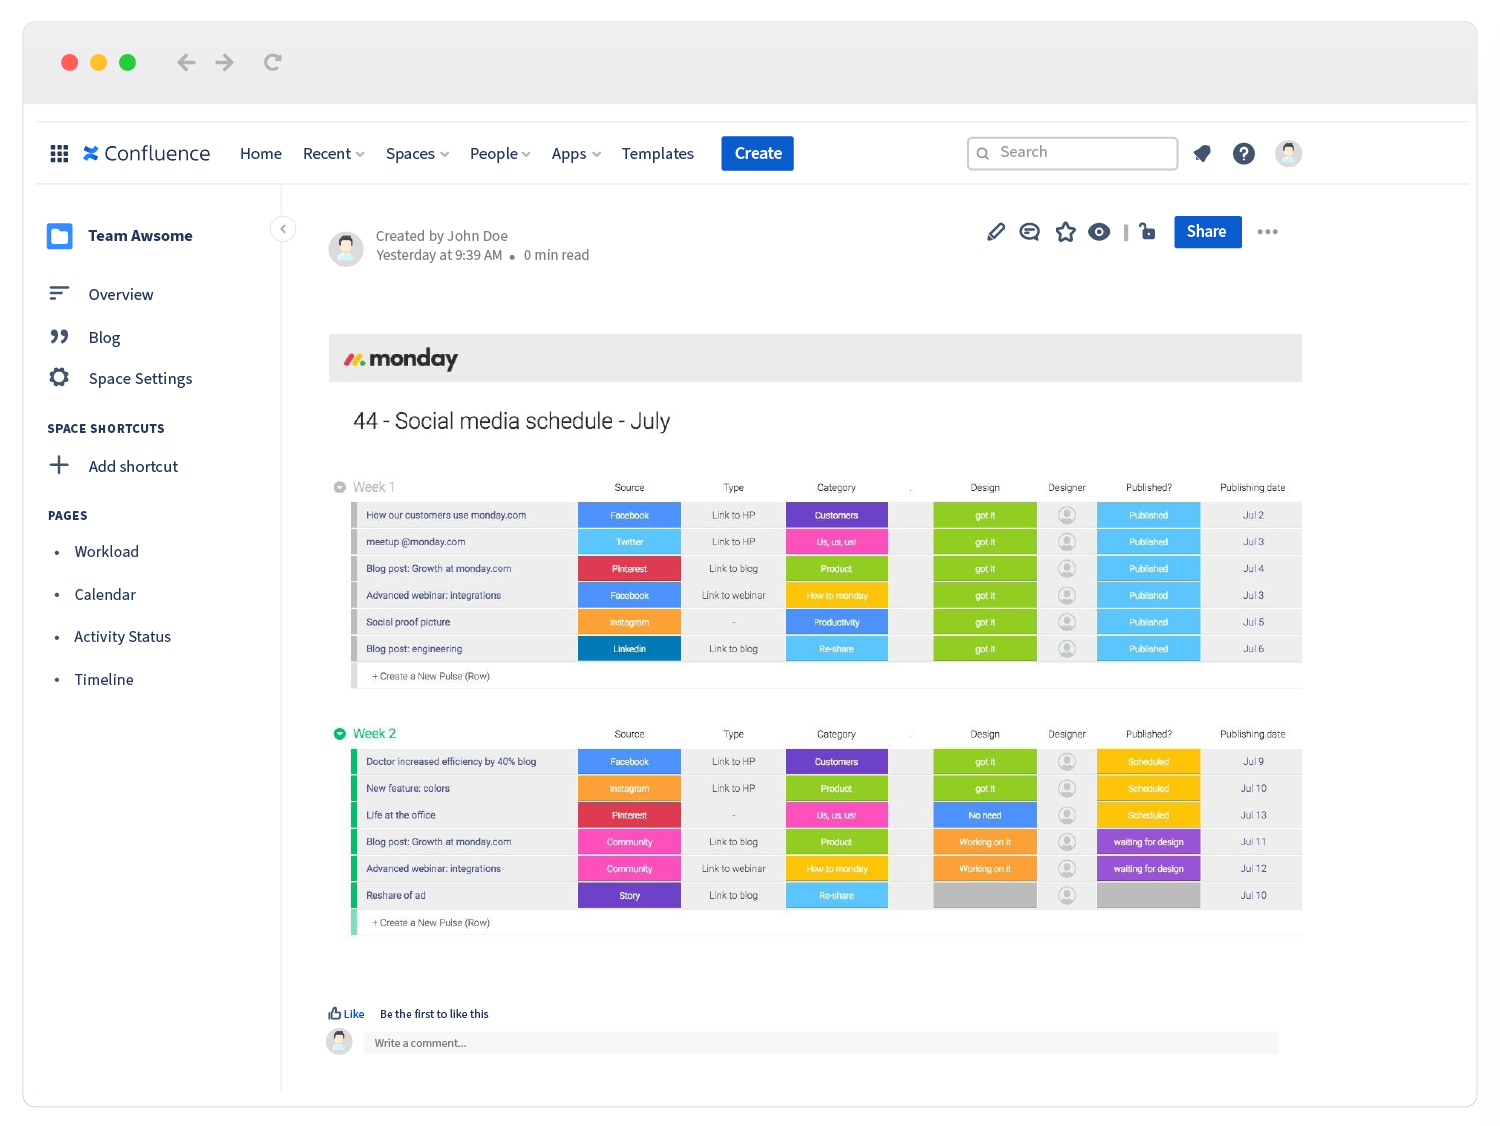The height and width of the screenshot is (1126, 1500).
Task: Click the Share button
Action: pyautogui.click(x=1207, y=232)
